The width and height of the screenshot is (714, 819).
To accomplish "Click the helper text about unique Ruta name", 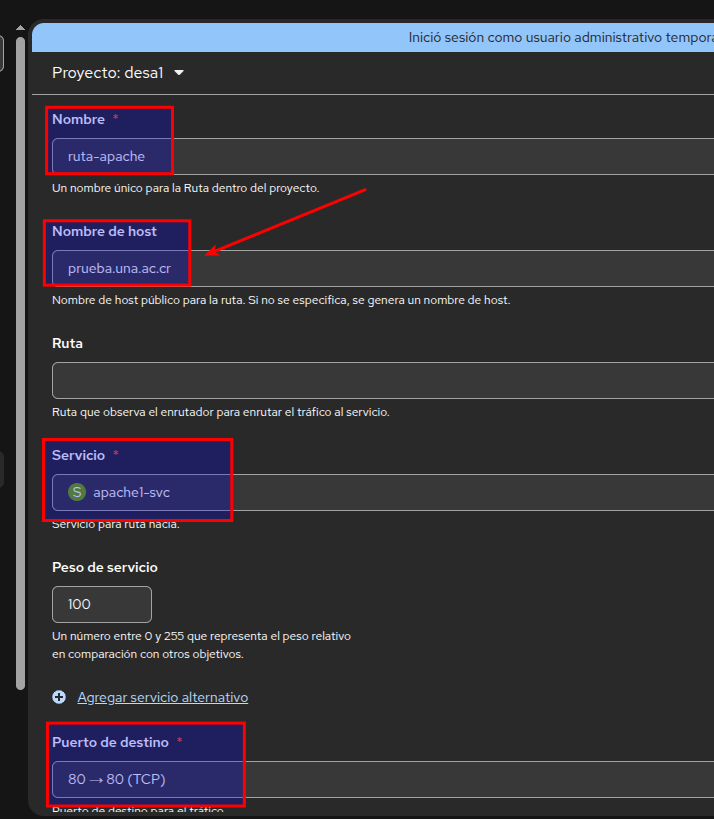I will tap(185, 187).
